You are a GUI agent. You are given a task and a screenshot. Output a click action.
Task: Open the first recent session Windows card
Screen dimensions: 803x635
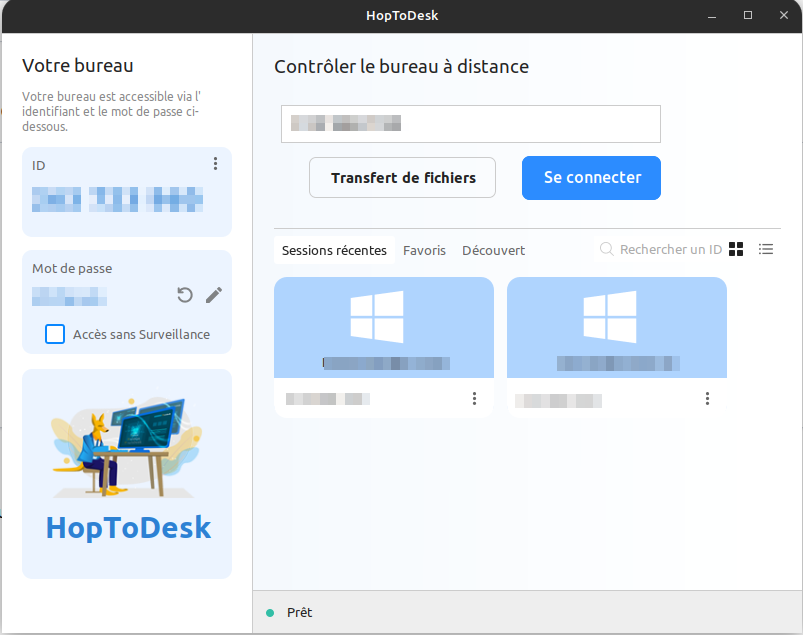click(383, 328)
